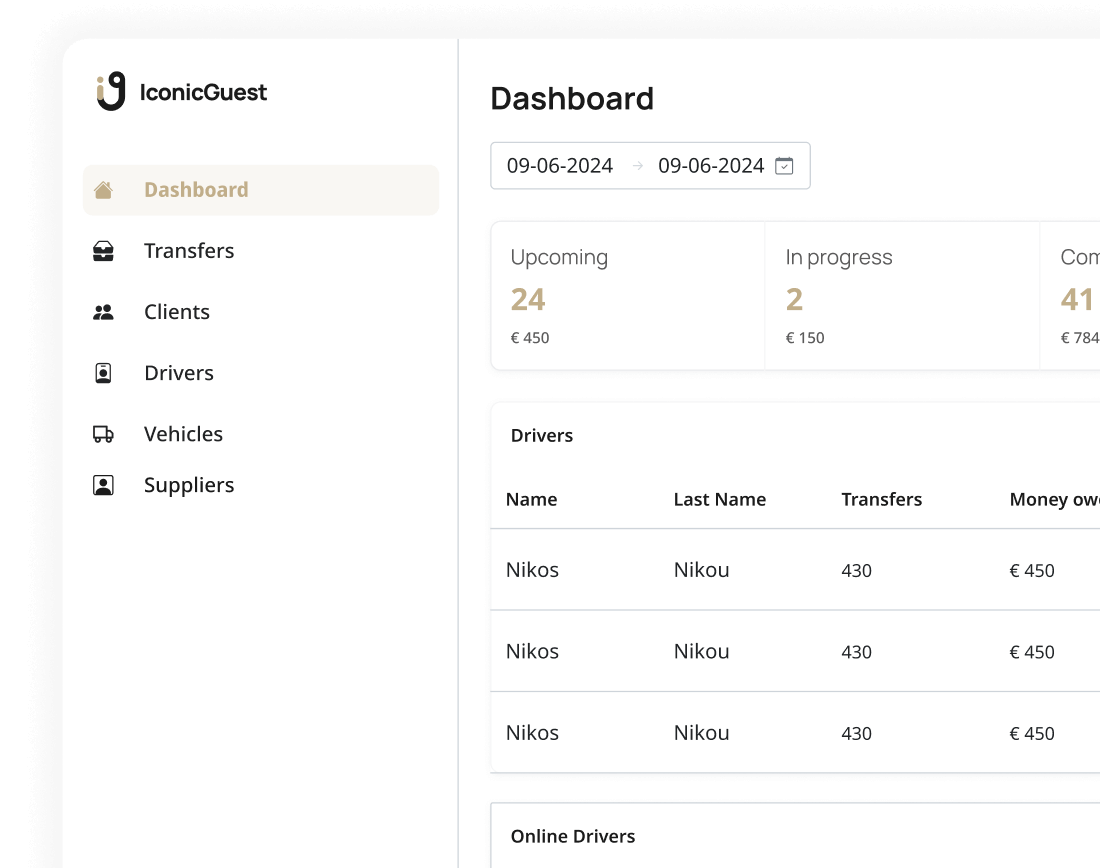Screen dimensions: 1100x868
Task: Click the Transfers briefcase icon
Action: tap(103, 251)
